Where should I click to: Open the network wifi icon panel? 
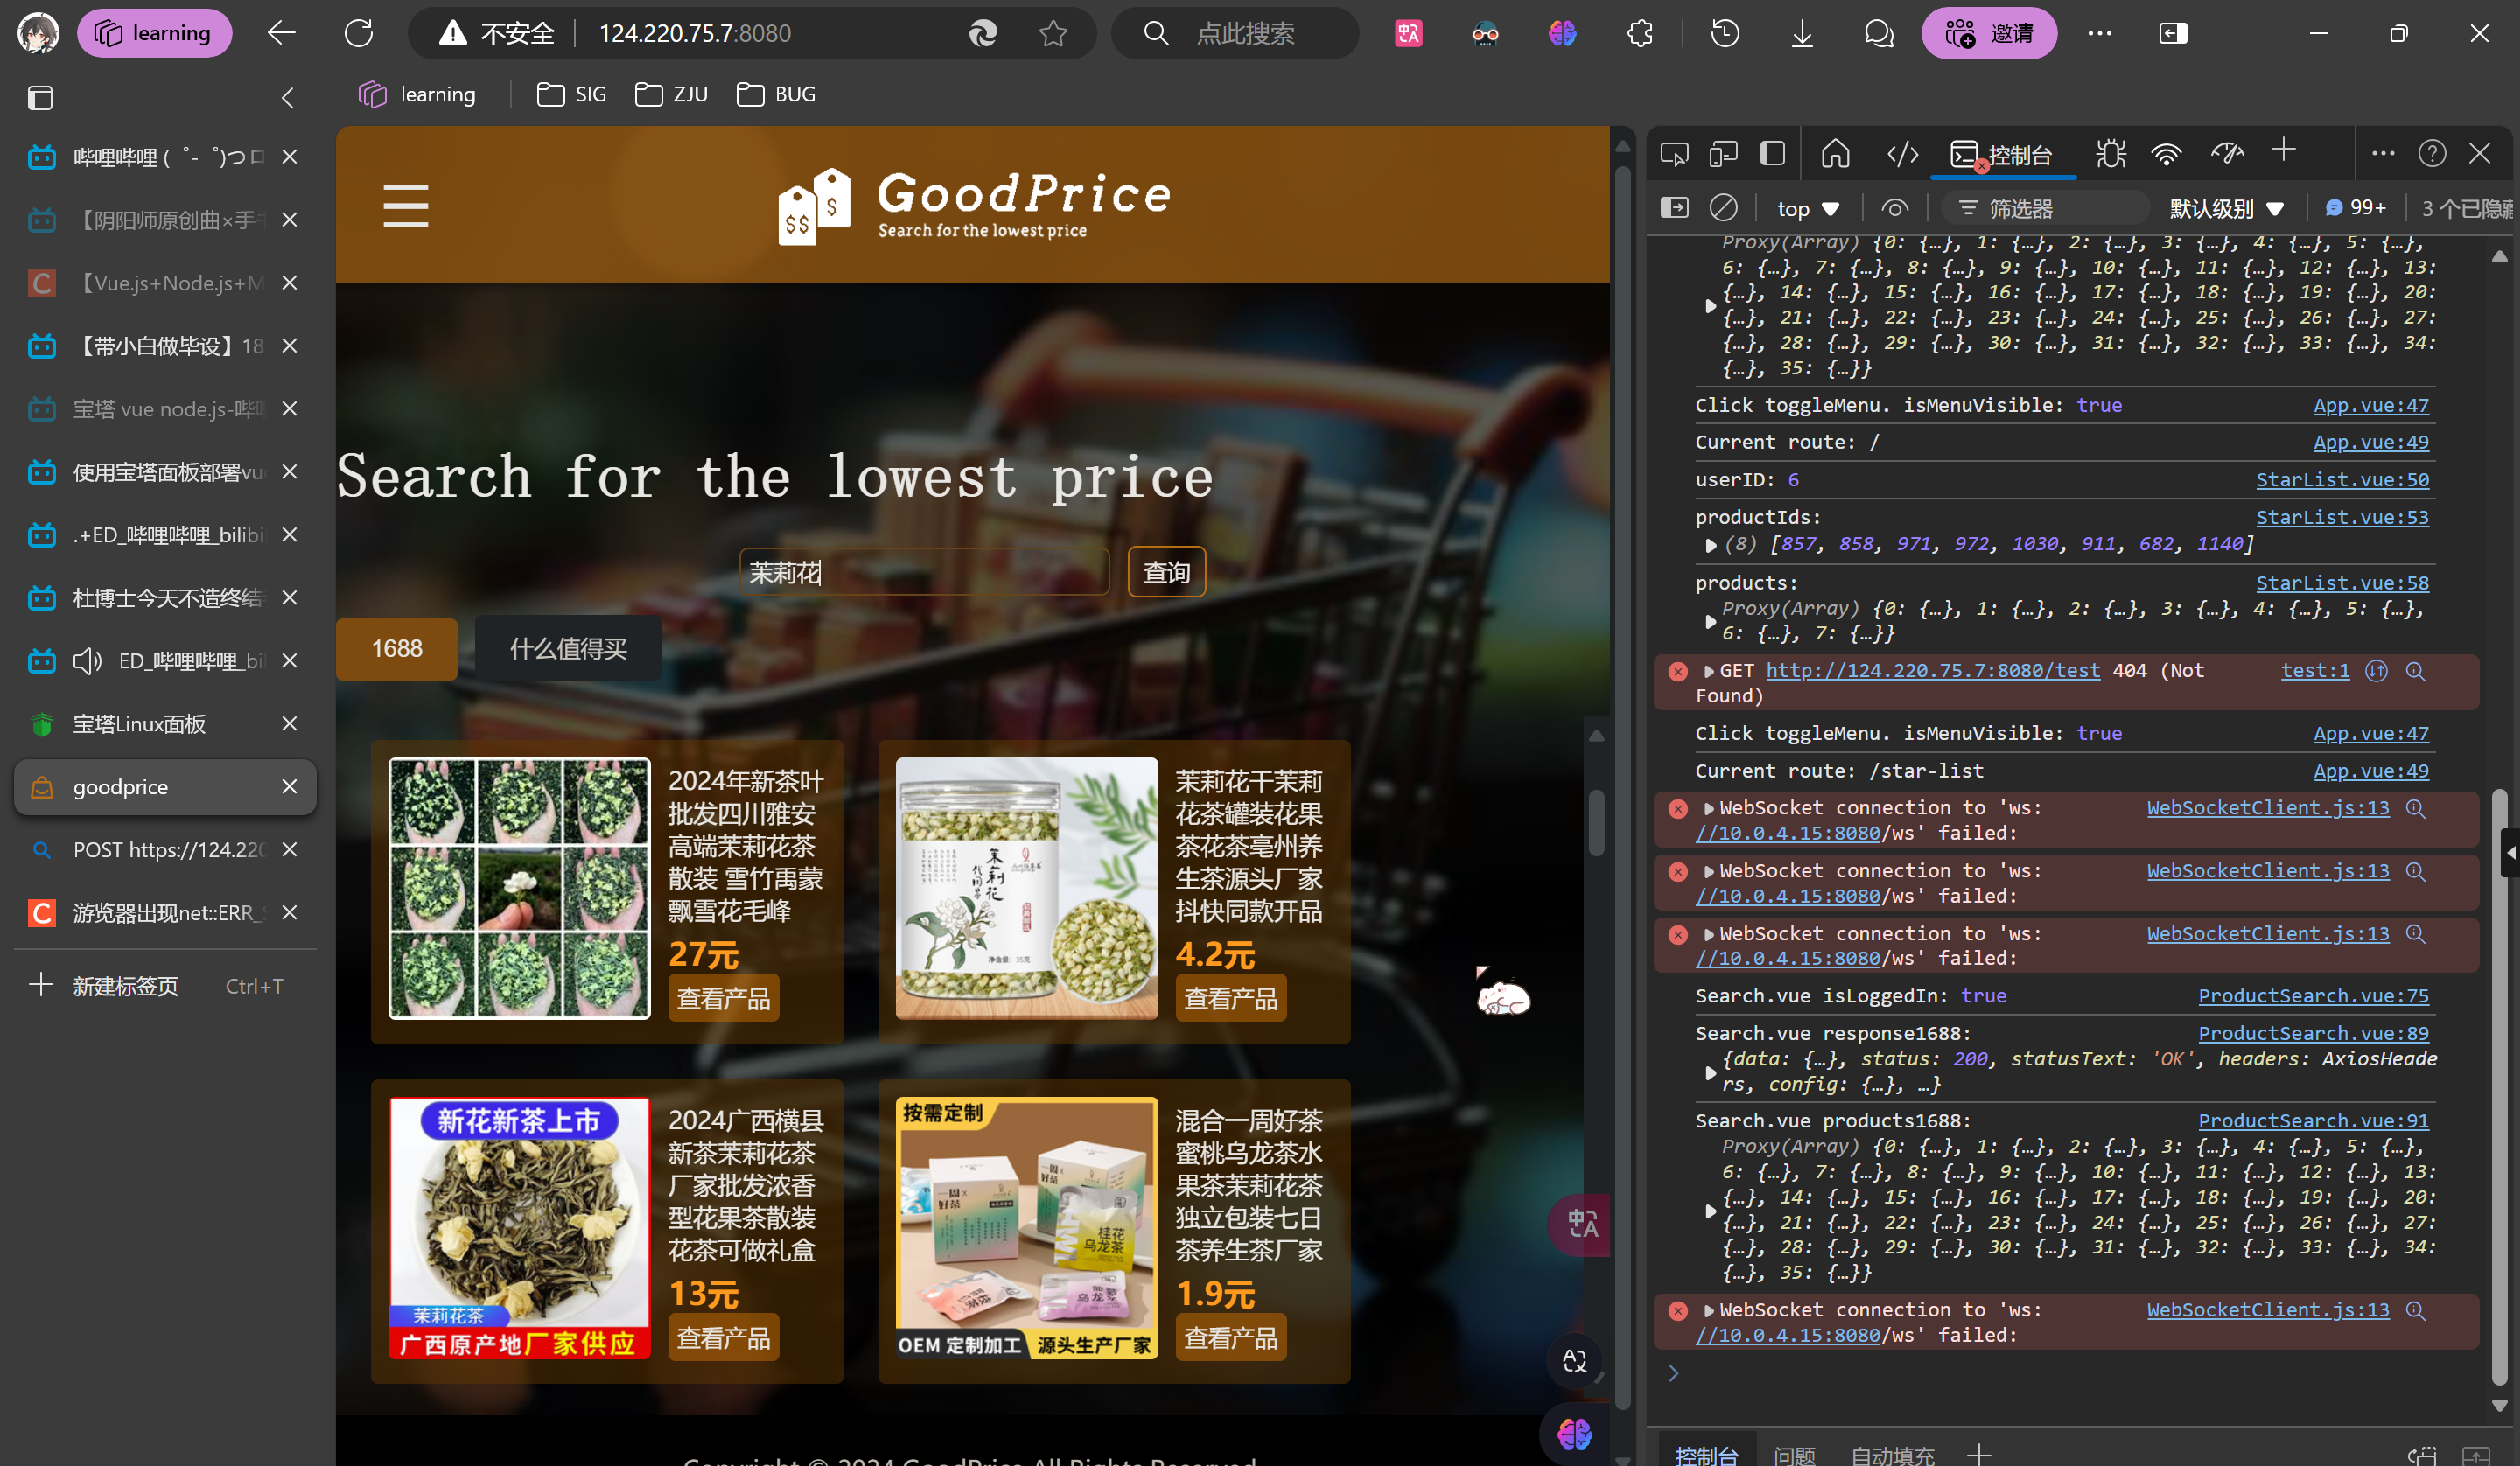pos(2166,154)
